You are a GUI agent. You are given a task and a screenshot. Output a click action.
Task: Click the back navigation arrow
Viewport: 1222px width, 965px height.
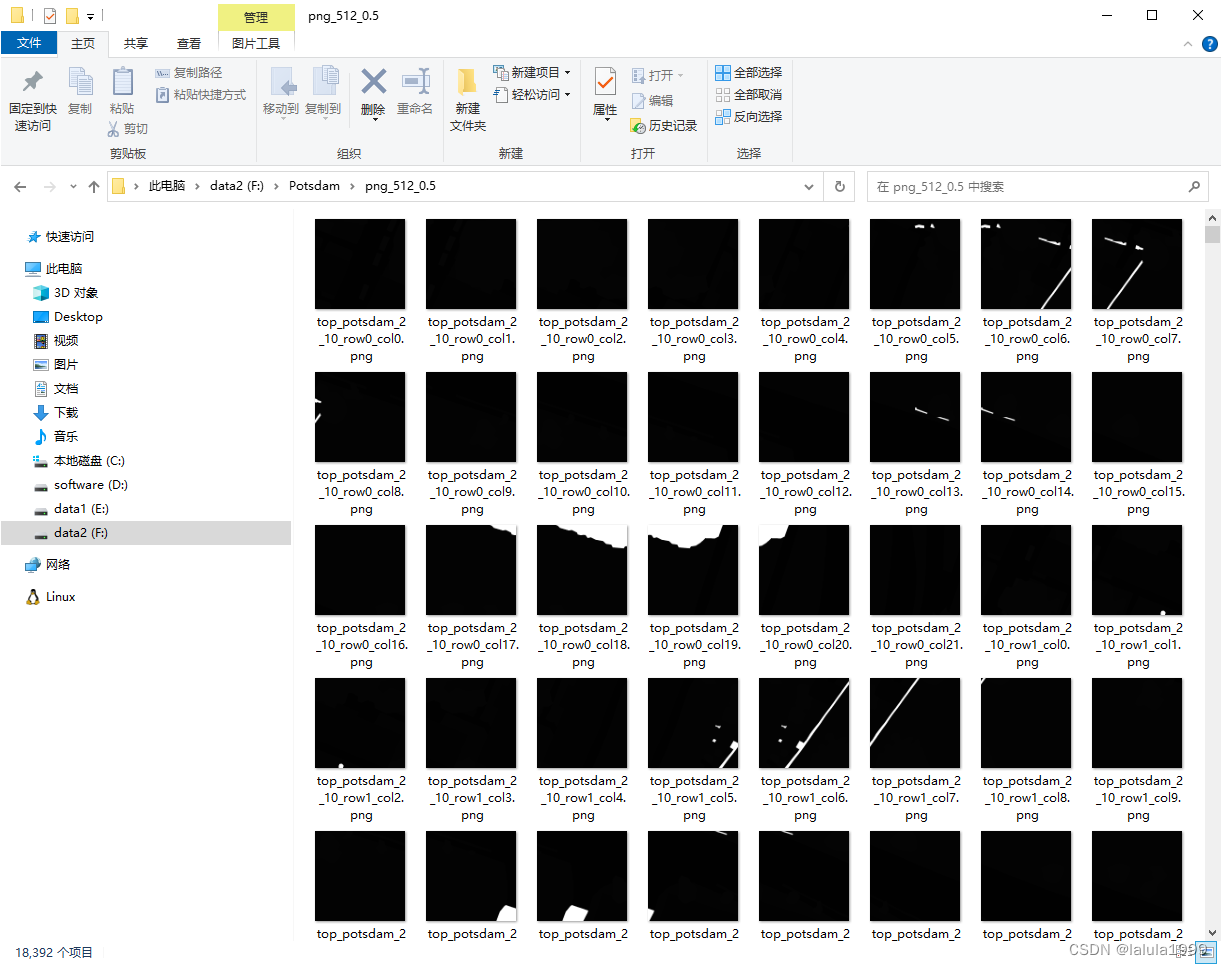pos(19,187)
